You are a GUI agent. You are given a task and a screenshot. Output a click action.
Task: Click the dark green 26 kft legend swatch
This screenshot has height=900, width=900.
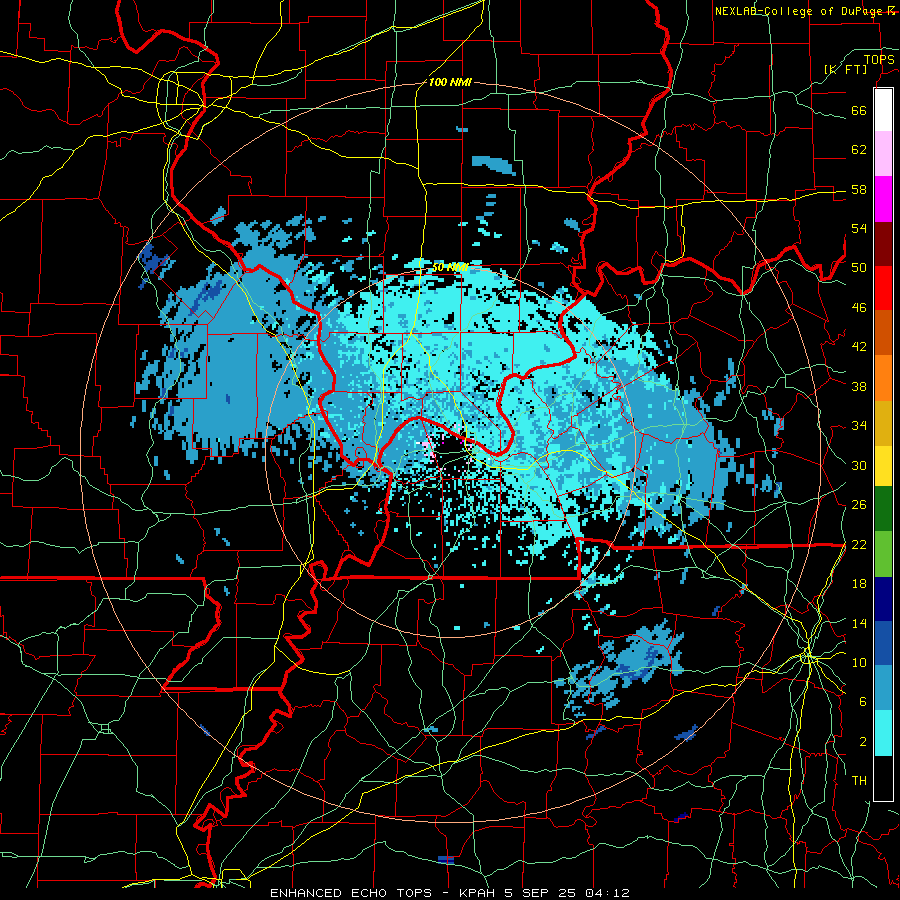pos(883,509)
